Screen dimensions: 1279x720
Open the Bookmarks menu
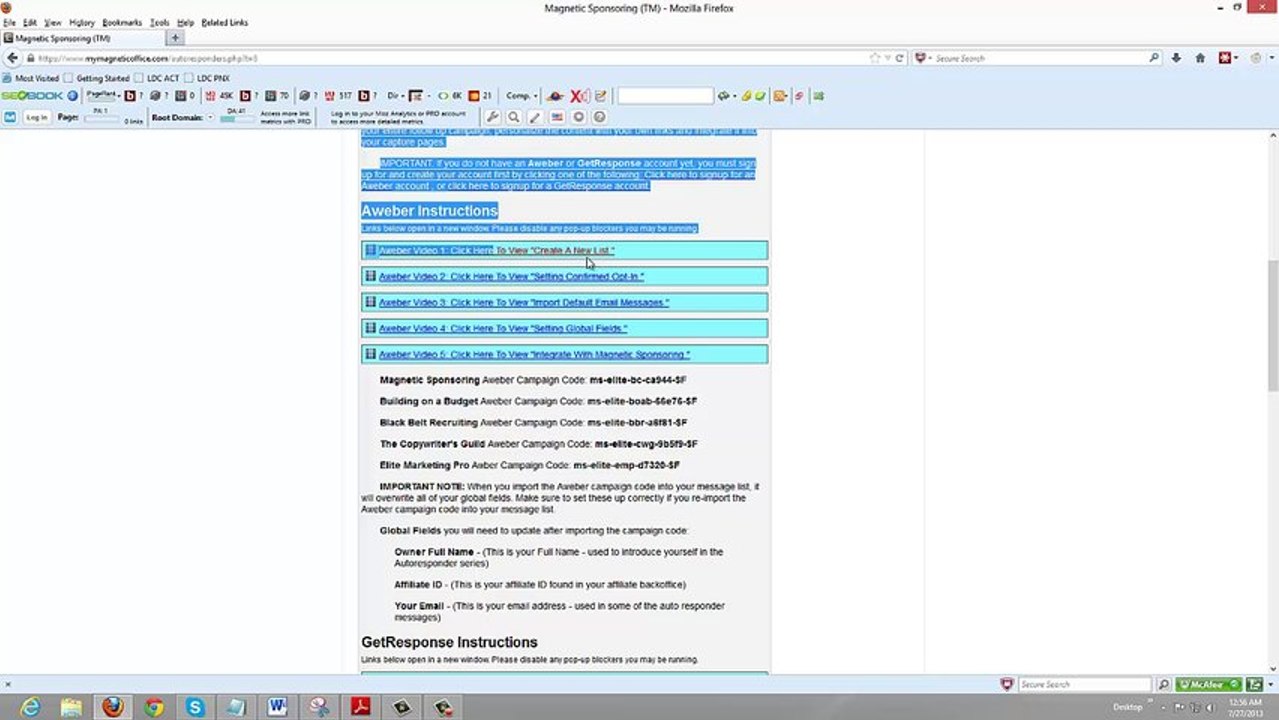point(122,22)
